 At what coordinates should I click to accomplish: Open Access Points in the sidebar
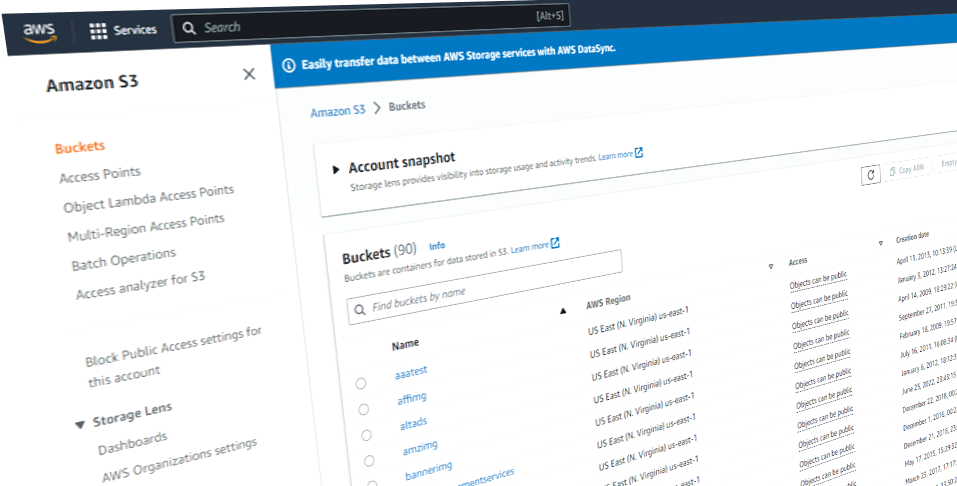pyautogui.click(x=100, y=175)
